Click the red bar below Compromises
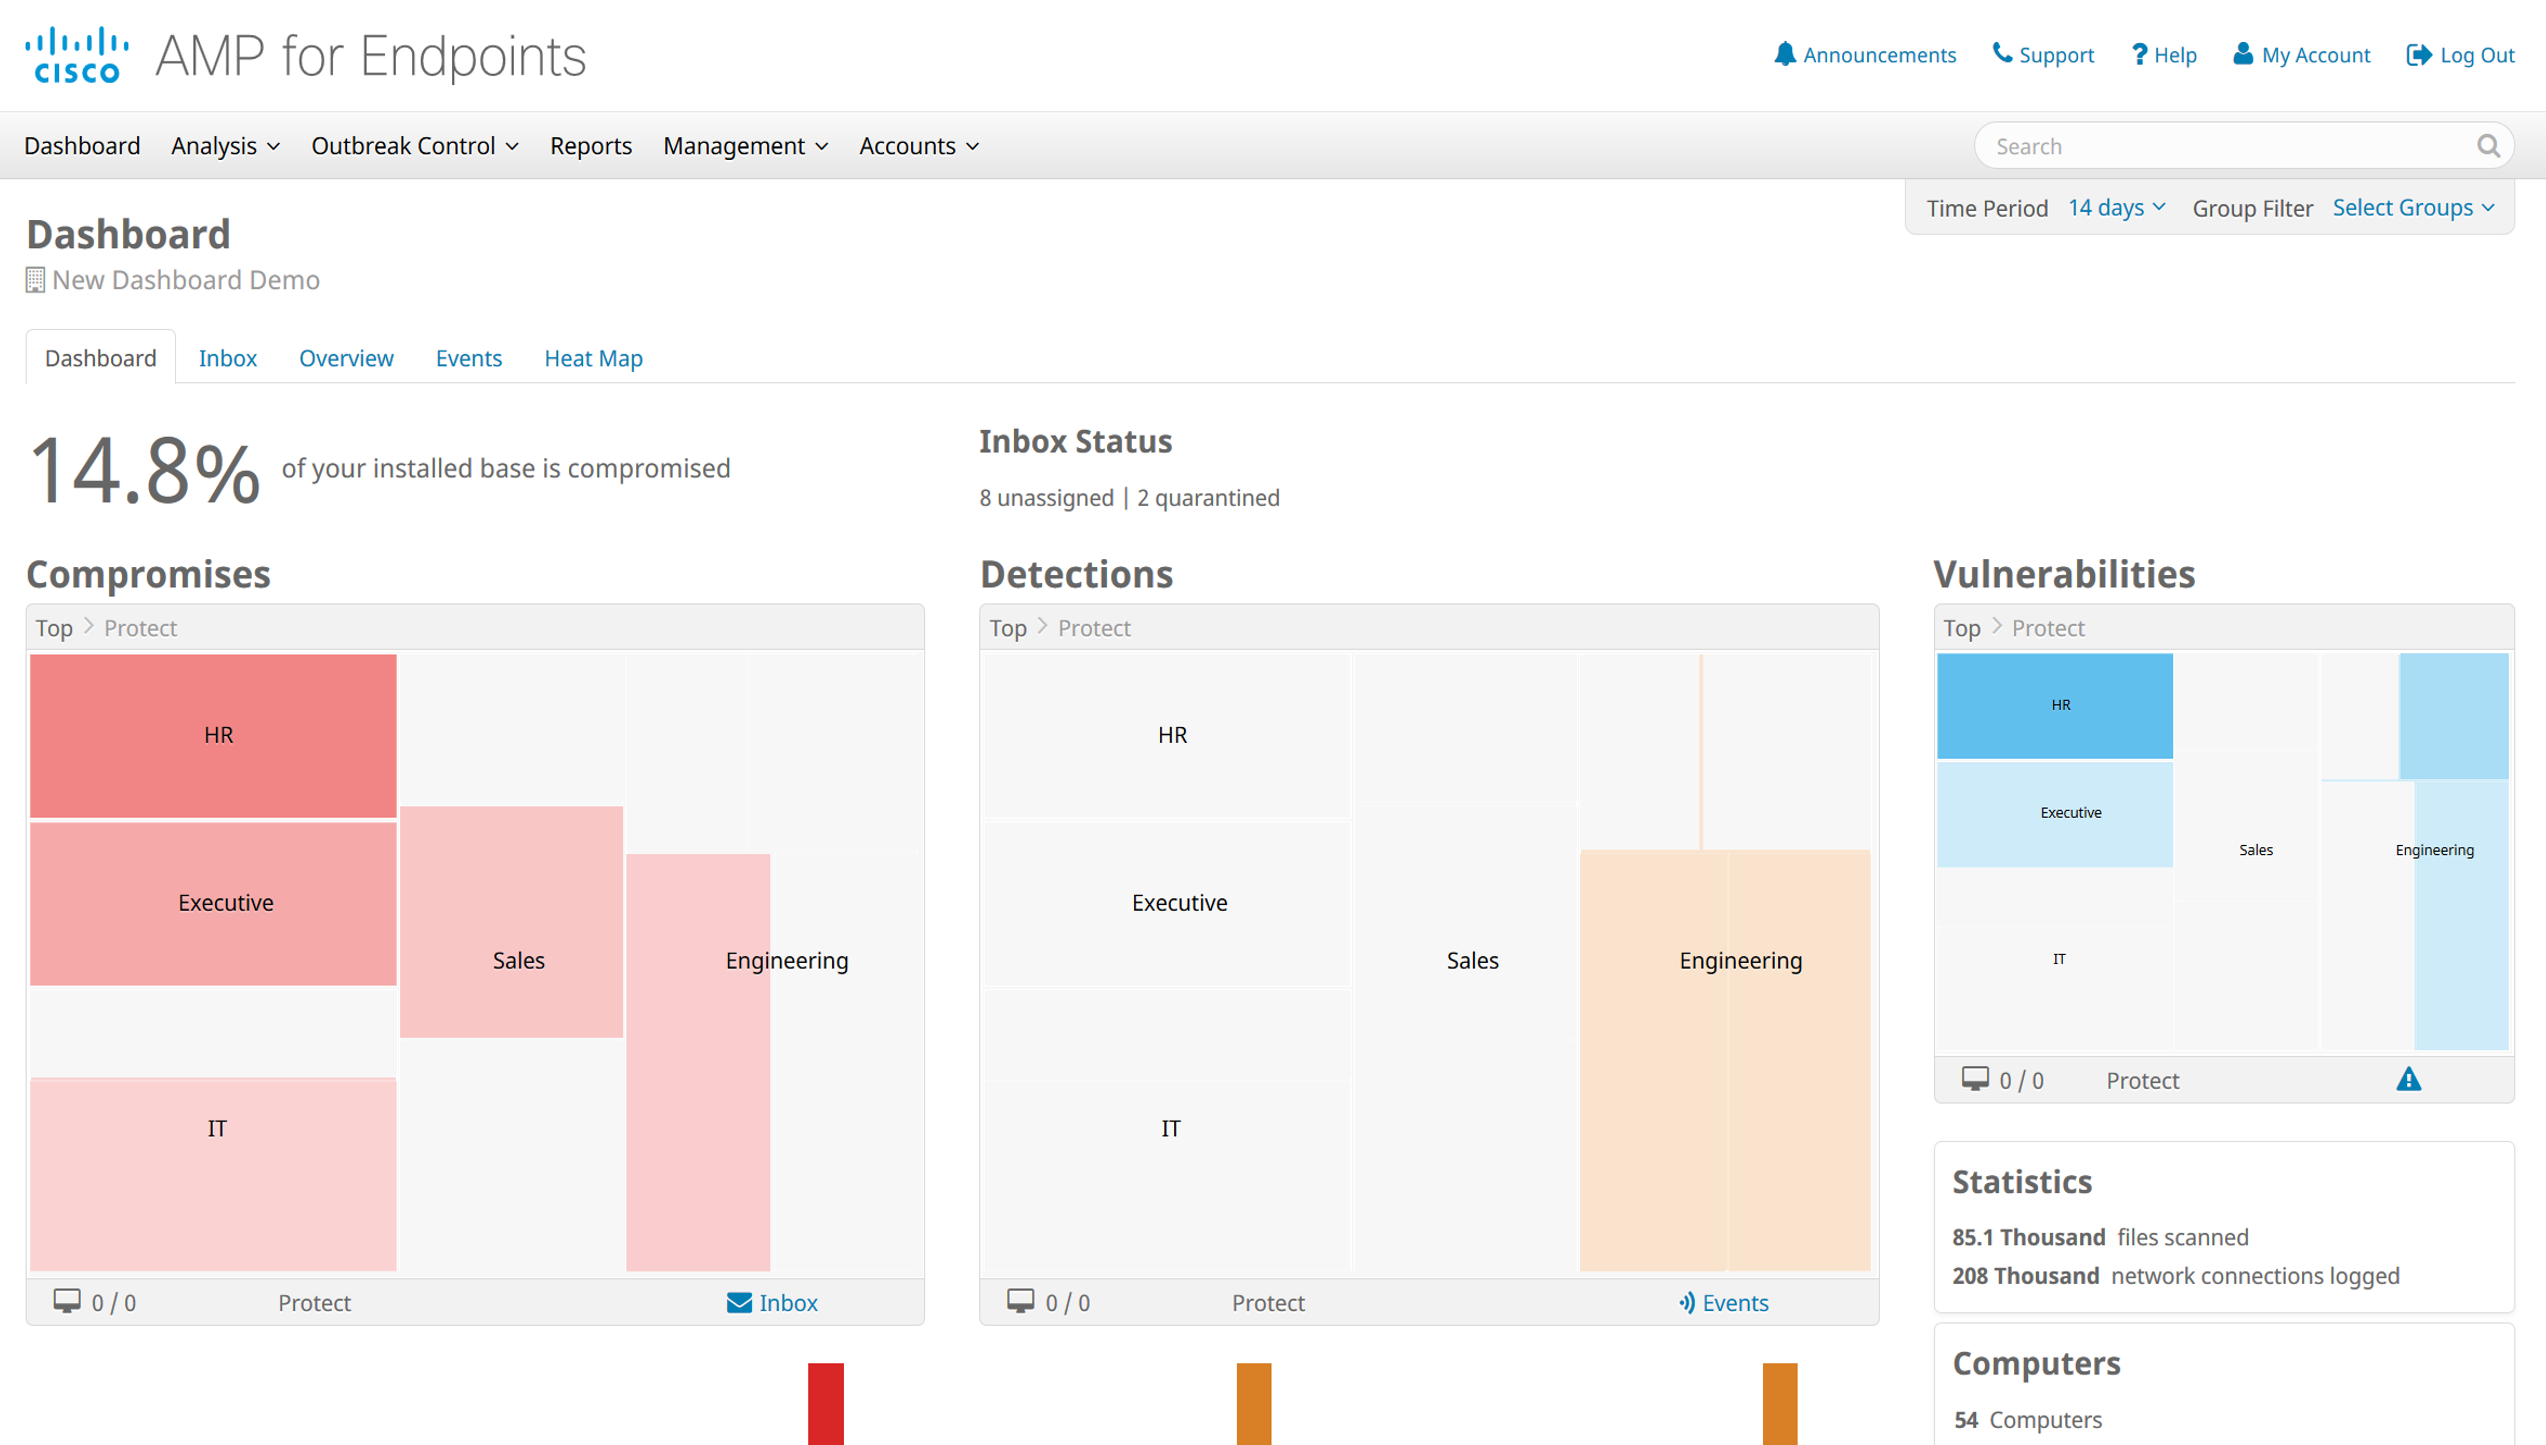Viewport: 2546px width, 1445px height. tap(826, 1403)
